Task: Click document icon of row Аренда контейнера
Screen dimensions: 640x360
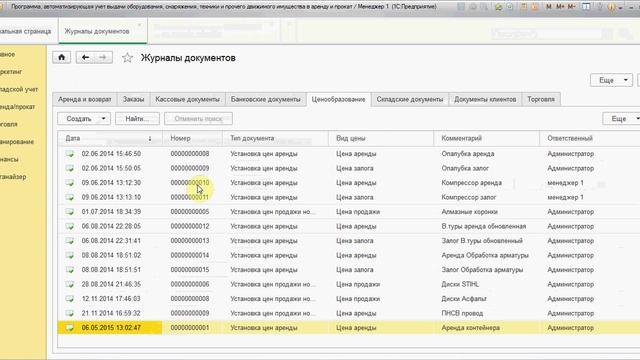Action: [70, 328]
